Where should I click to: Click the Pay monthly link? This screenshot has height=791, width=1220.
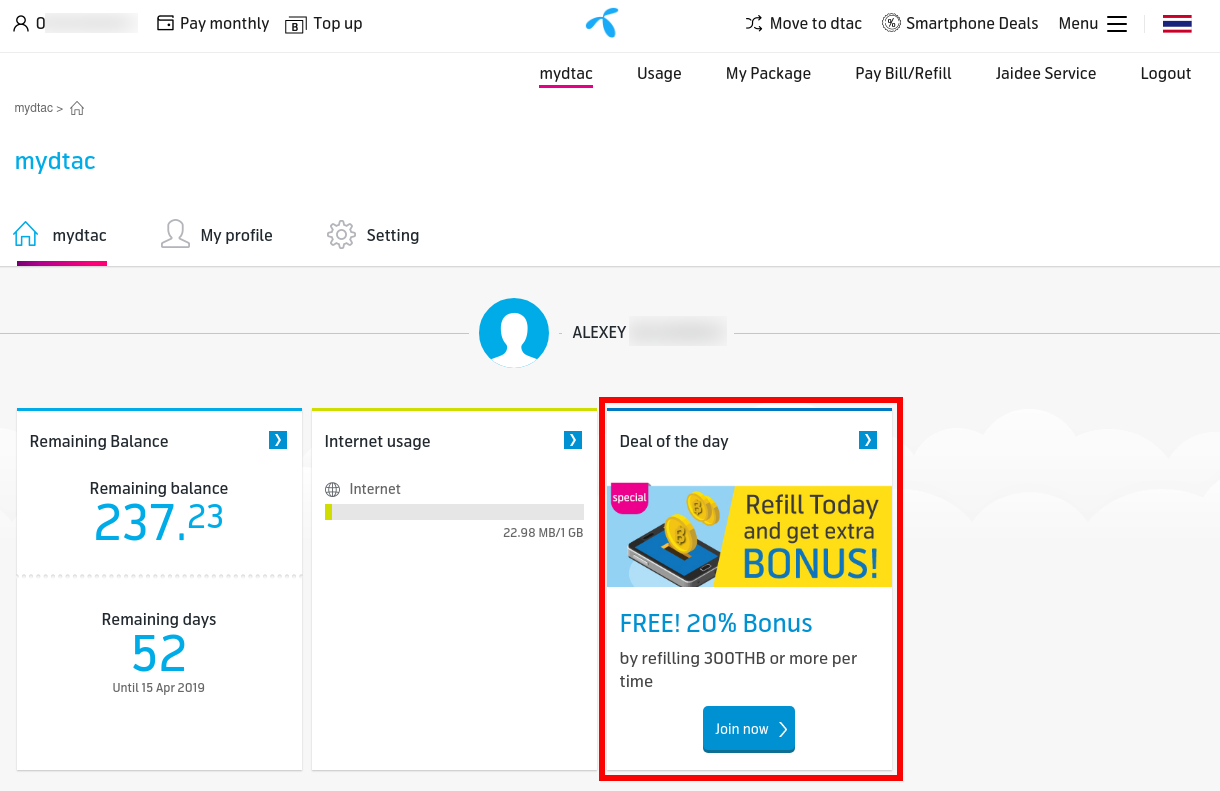pos(225,23)
